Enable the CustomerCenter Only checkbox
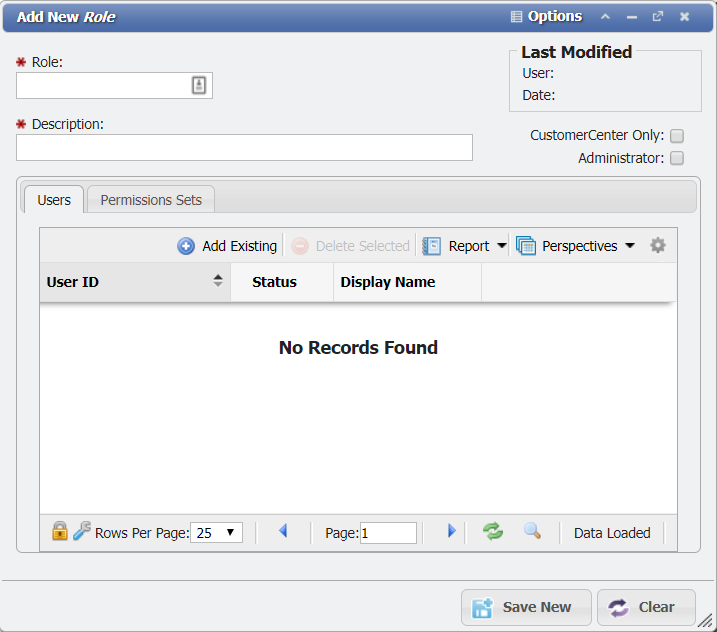The width and height of the screenshot is (717, 632). 677,136
